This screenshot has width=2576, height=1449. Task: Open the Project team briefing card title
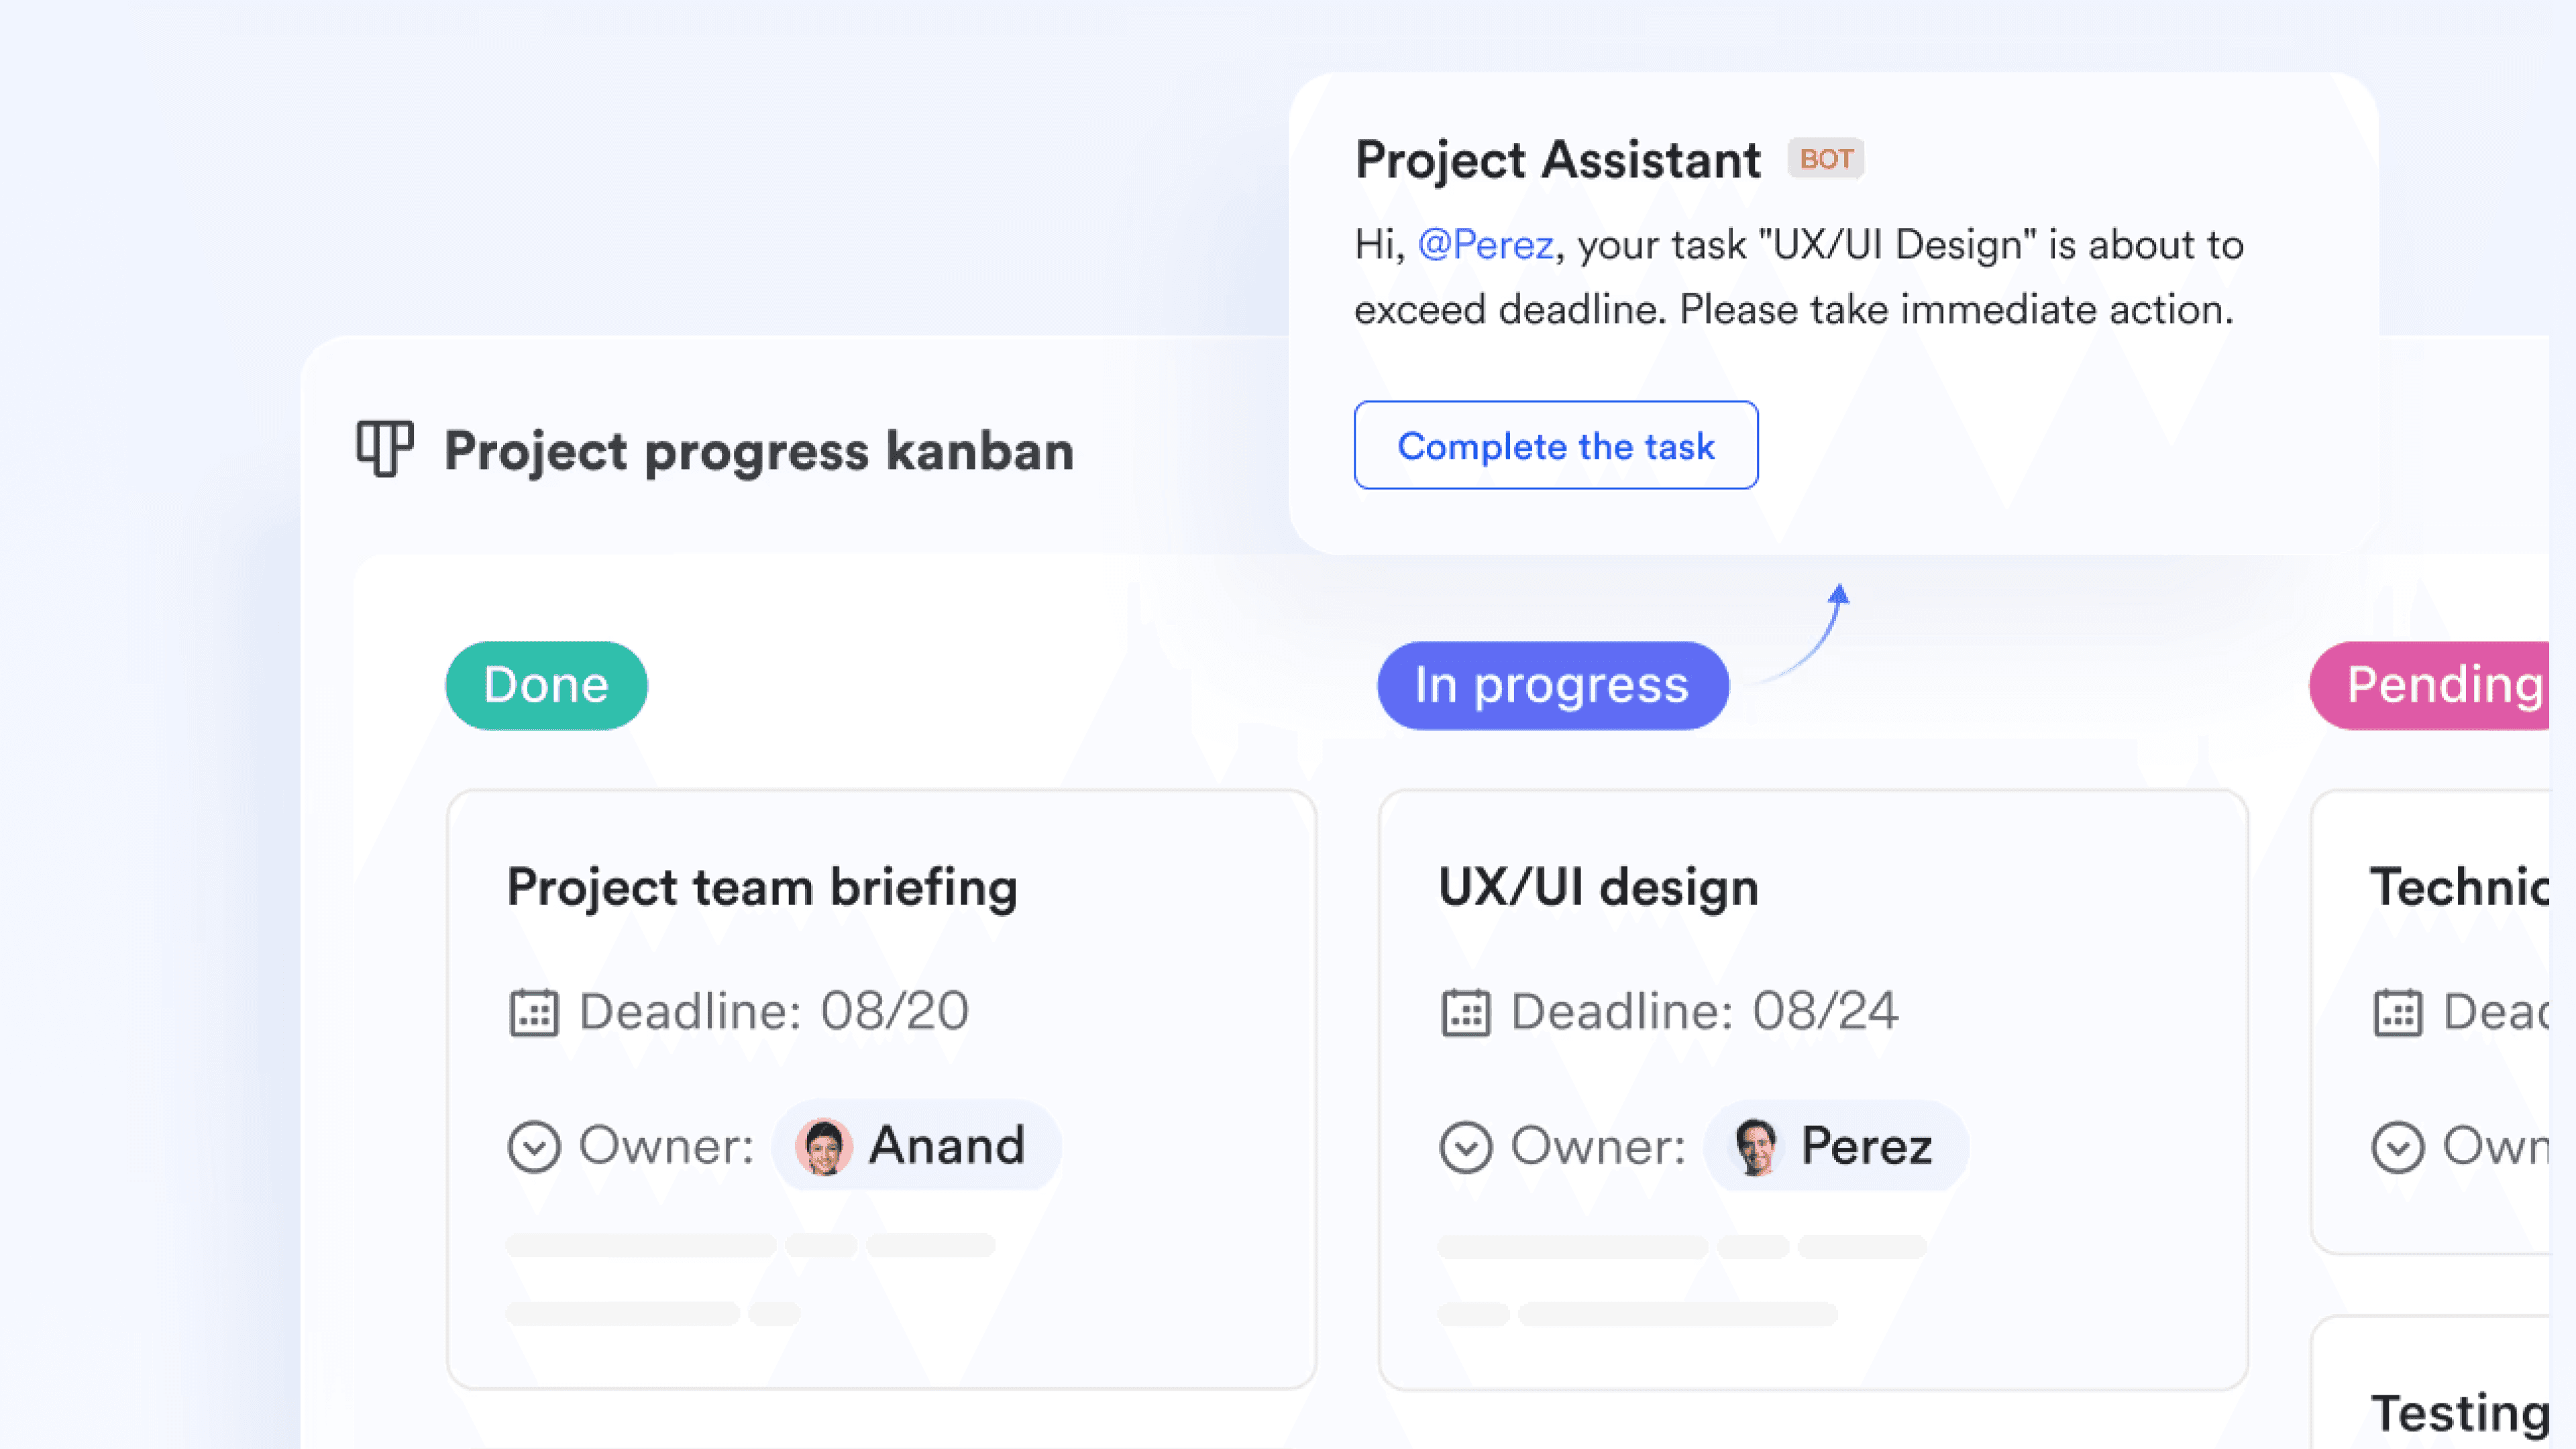(x=762, y=888)
